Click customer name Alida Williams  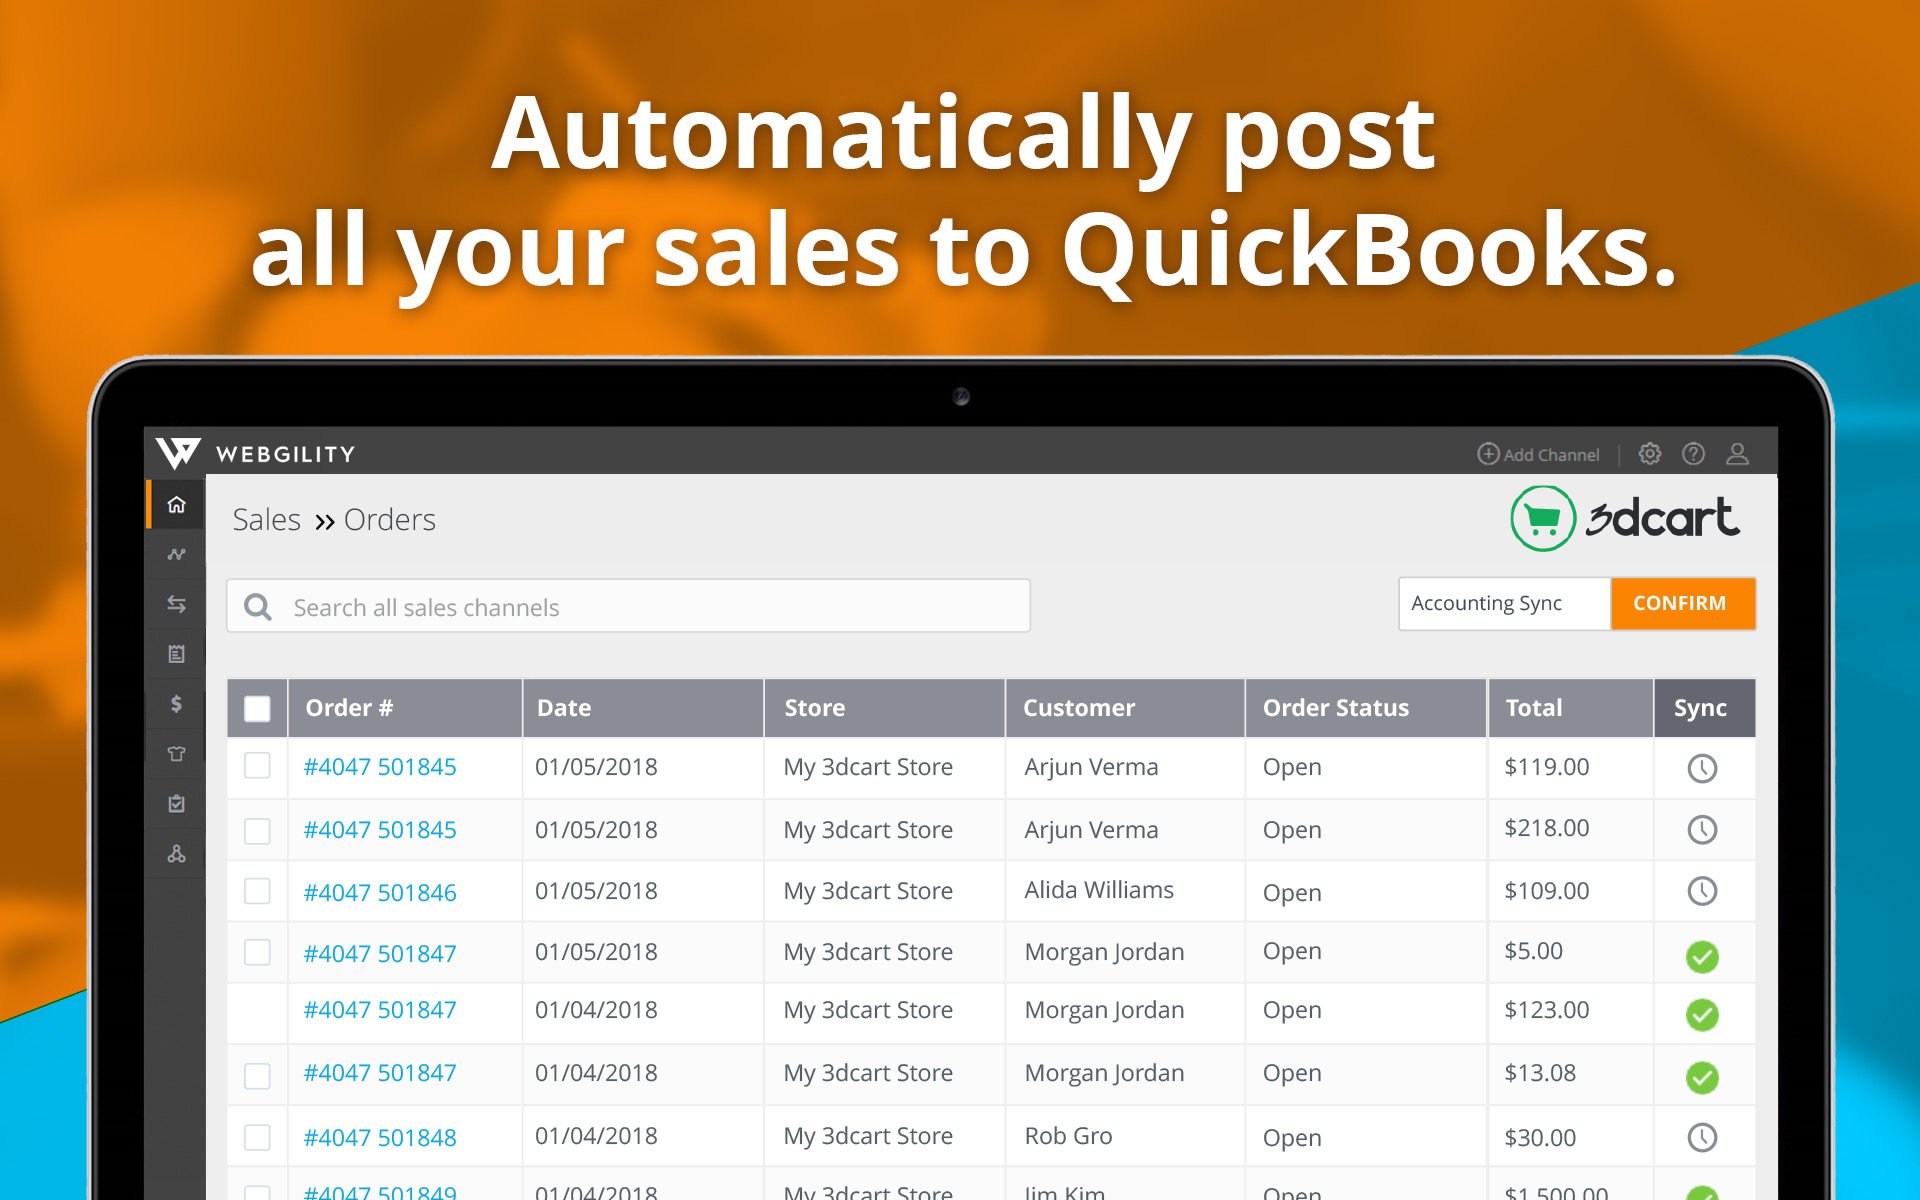click(1099, 890)
